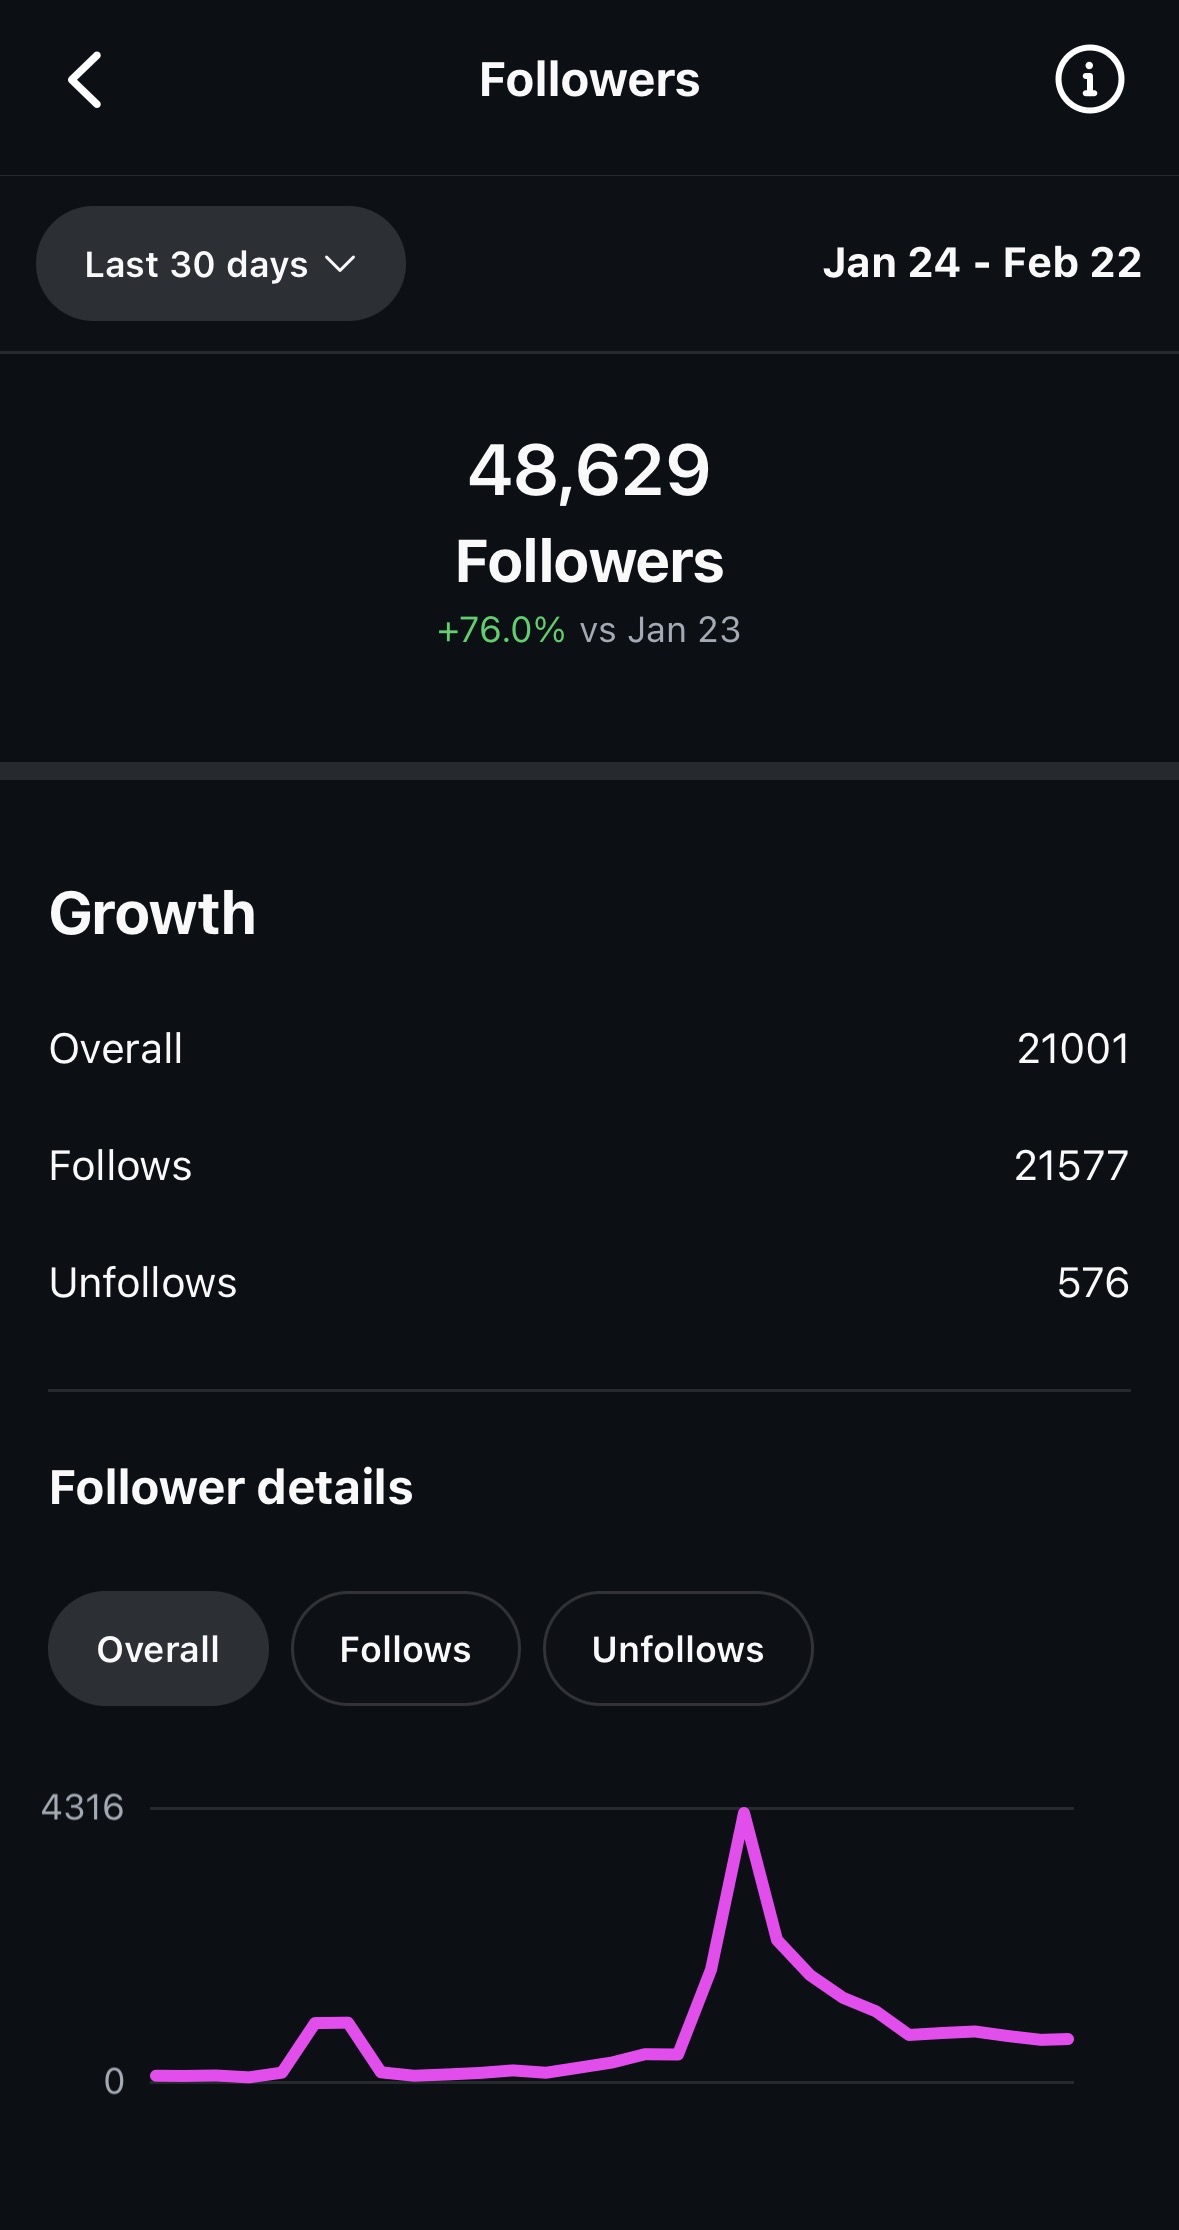The width and height of the screenshot is (1179, 2230).
Task: Select the Overall chart filter pill
Action: [158, 1649]
